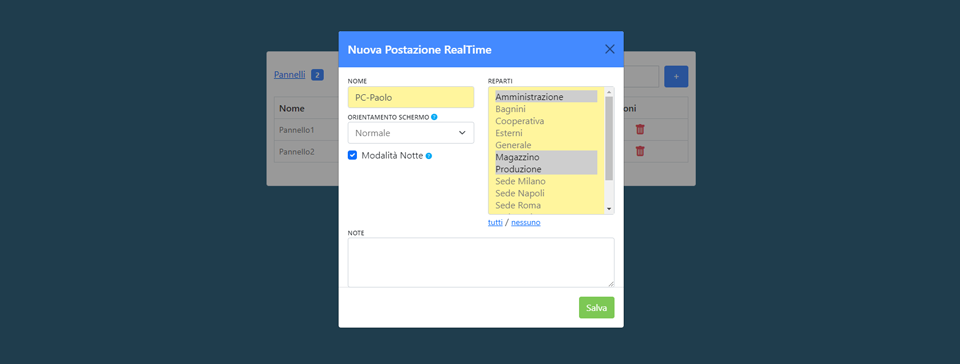Viewport: 960px width, 364px height.
Task: Click the tutti link
Action: (x=495, y=223)
